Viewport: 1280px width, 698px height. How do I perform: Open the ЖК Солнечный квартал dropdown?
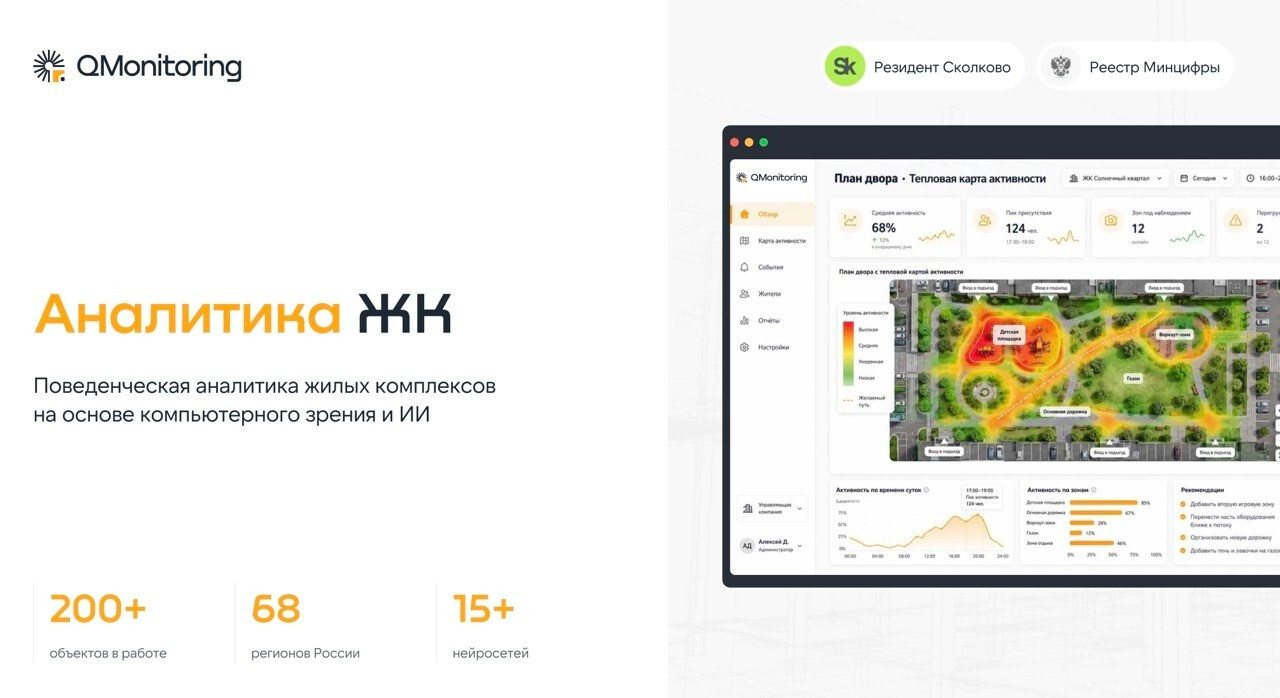[1116, 178]
